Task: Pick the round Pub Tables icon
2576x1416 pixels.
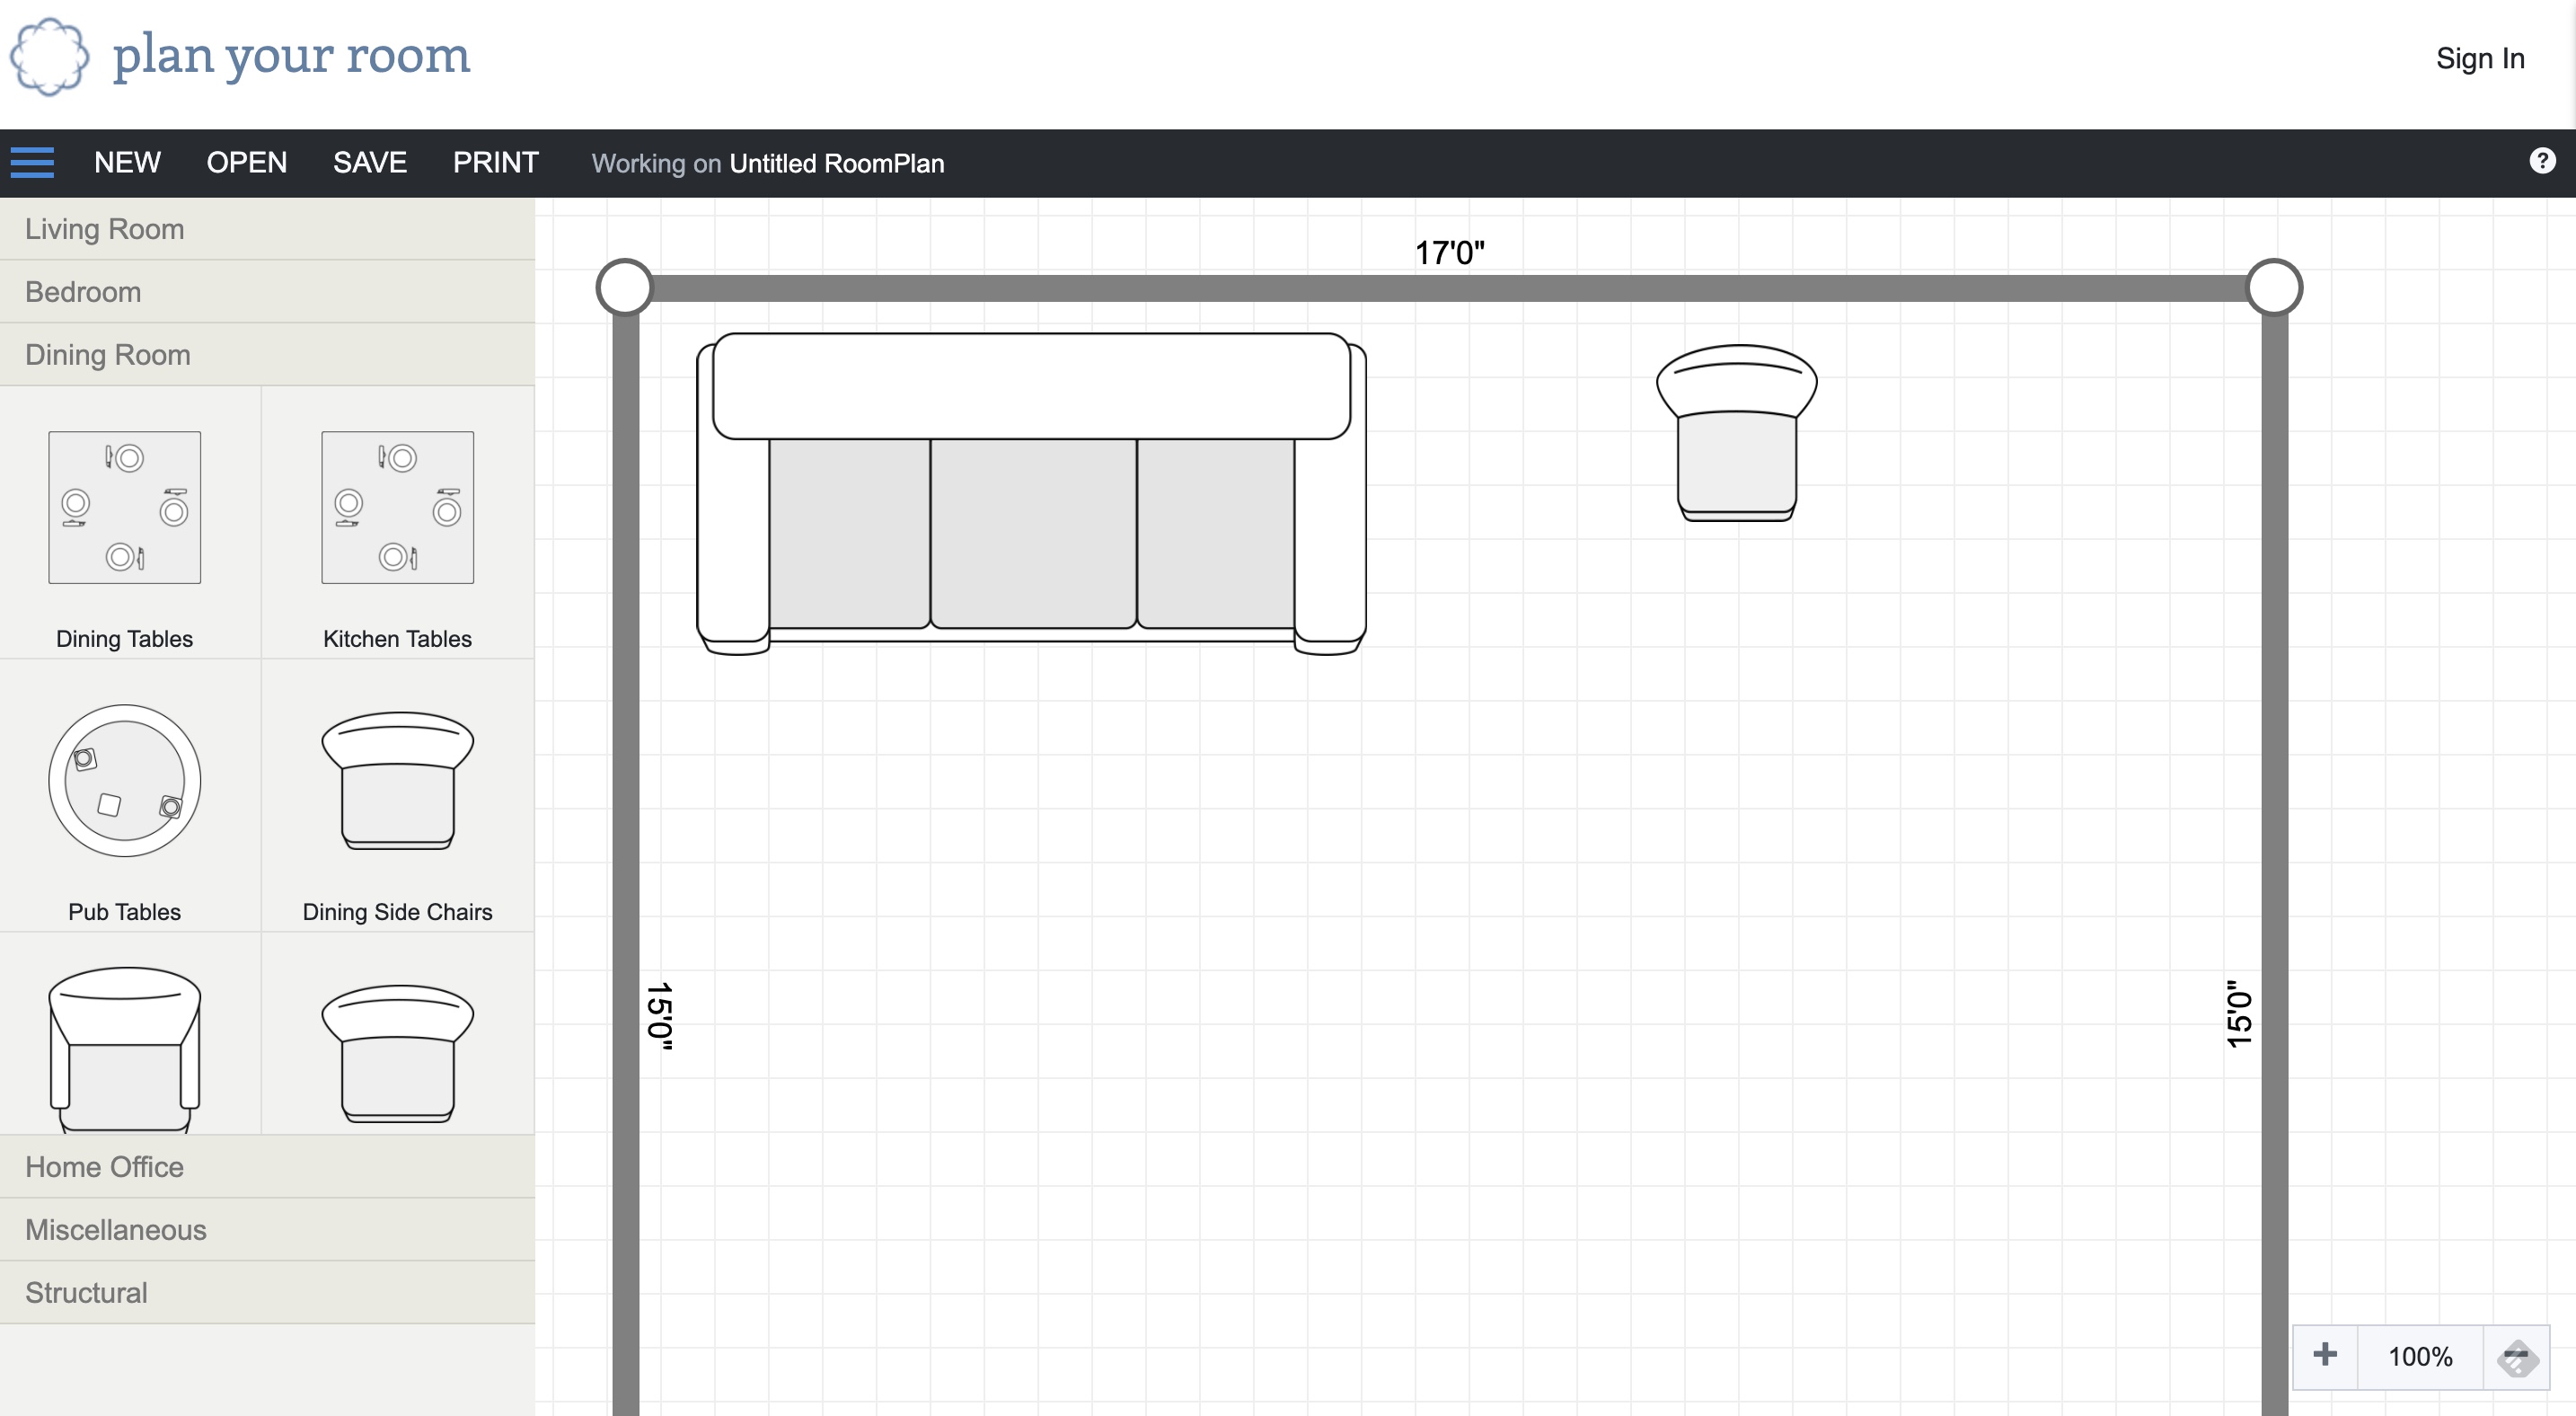Action: [x=125, y=781]
